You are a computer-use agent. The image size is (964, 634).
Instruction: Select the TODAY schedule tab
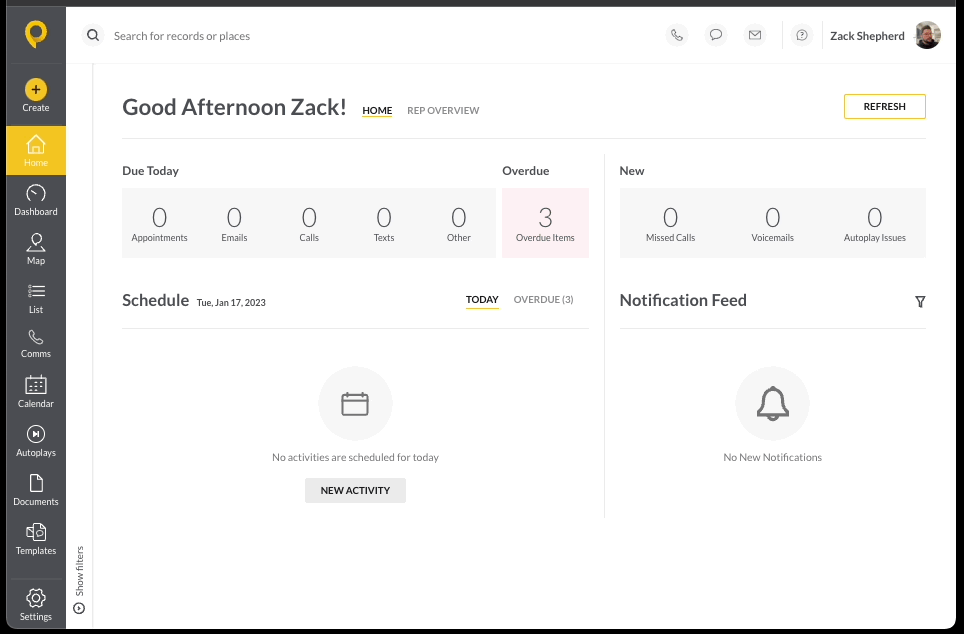(x=482, y=299)
